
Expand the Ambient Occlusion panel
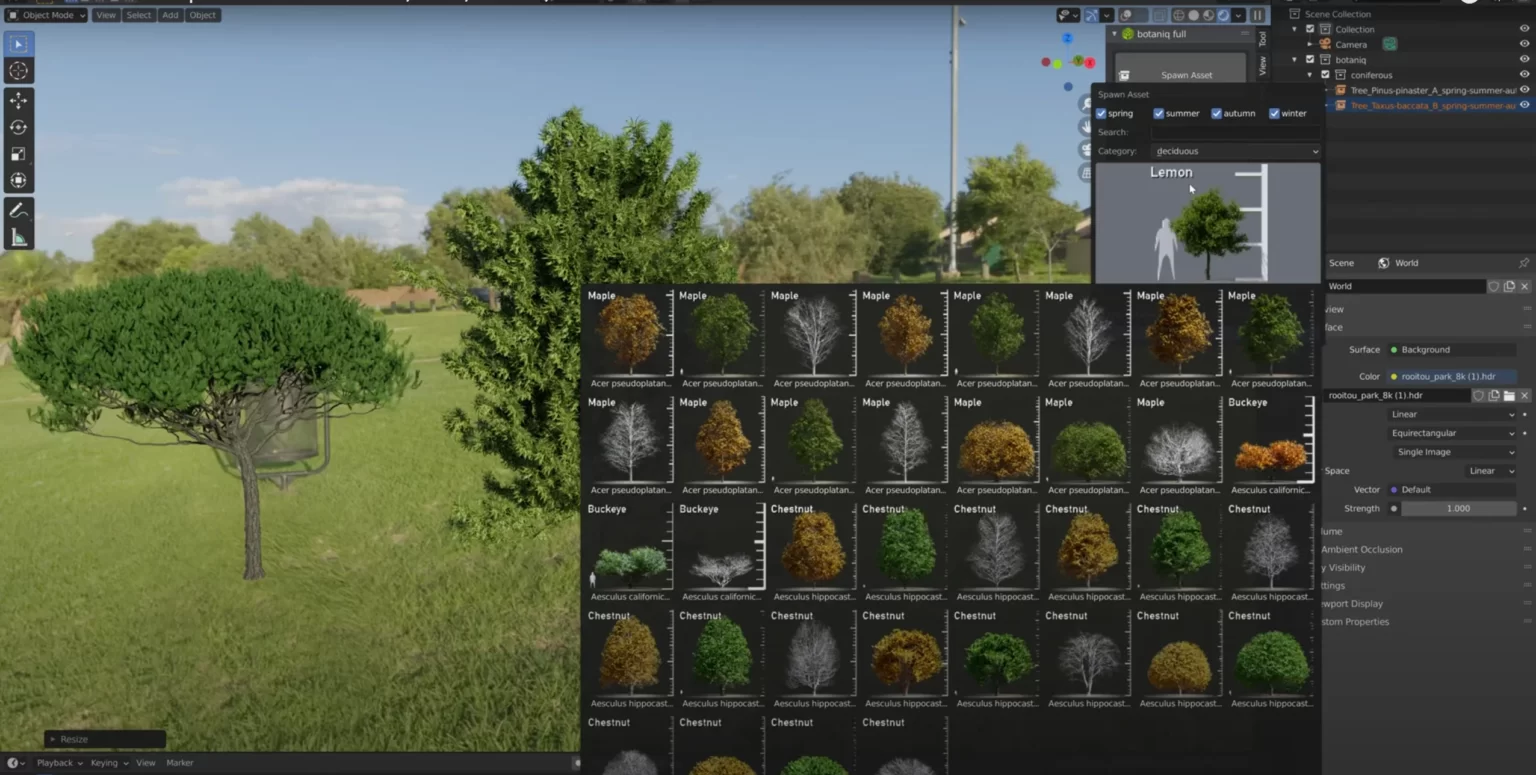click(1362, 550)
